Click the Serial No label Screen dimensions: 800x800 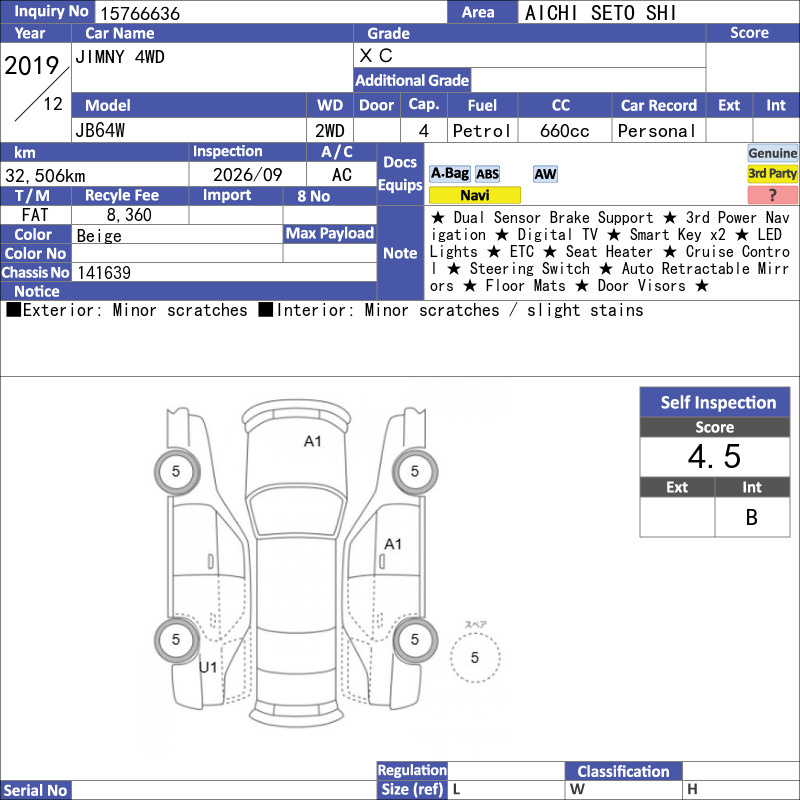pyautogui.click(x=35, y=790)
